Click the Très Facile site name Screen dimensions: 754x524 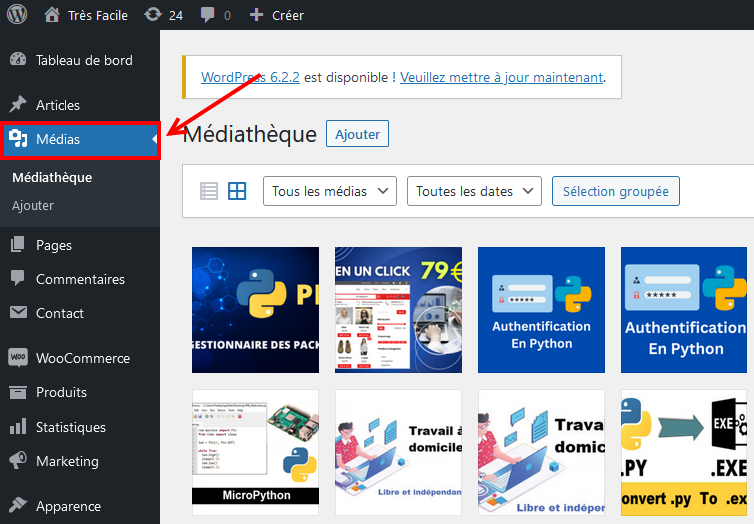tap(98, 15)
